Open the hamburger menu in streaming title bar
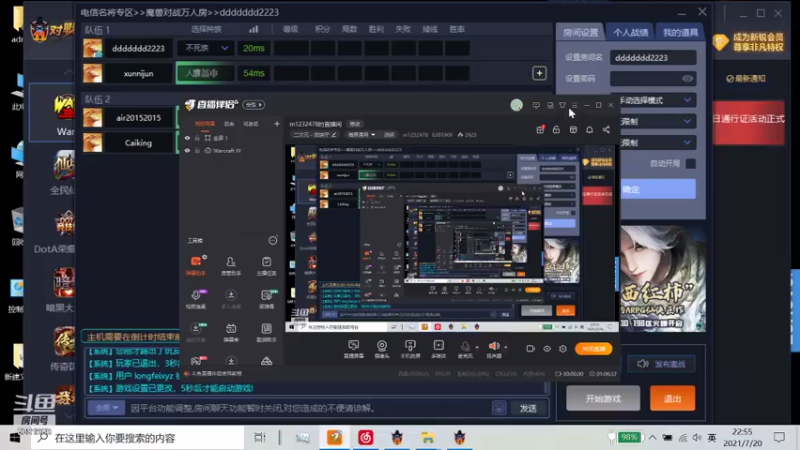This screenshot has width=800, height=450. pyautogui.click(x=574, y=105)
